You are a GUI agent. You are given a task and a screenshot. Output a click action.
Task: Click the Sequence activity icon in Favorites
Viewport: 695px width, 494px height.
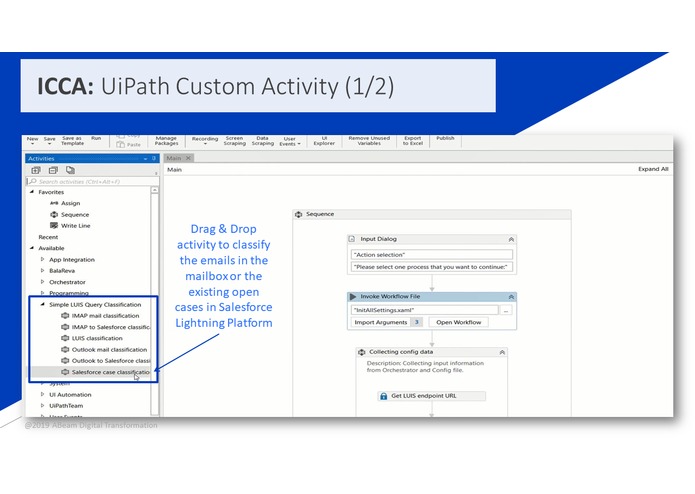tap(54, 214)
